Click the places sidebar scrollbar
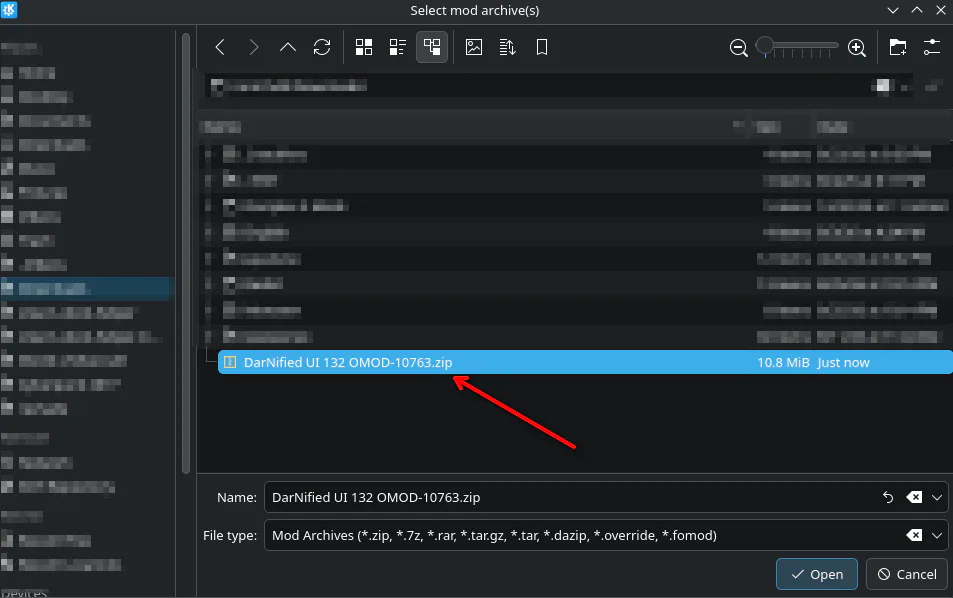Image resolution: width=953 pixels, height=598 pixels. point(185,253)
